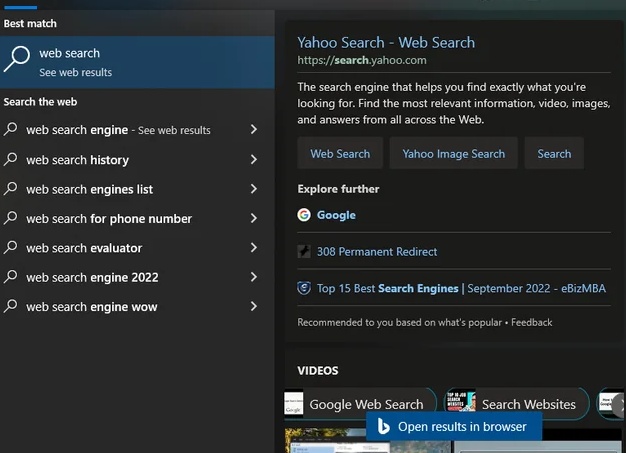Click search icon next to 'web search engine wow'
This screenshot has width=626, height=453.
[x=11, y=306]
